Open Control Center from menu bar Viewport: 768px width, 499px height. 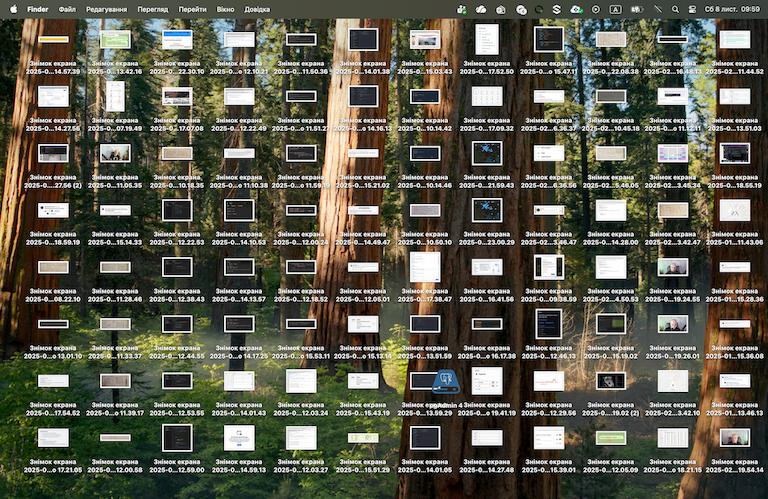[x=692, y=8]
